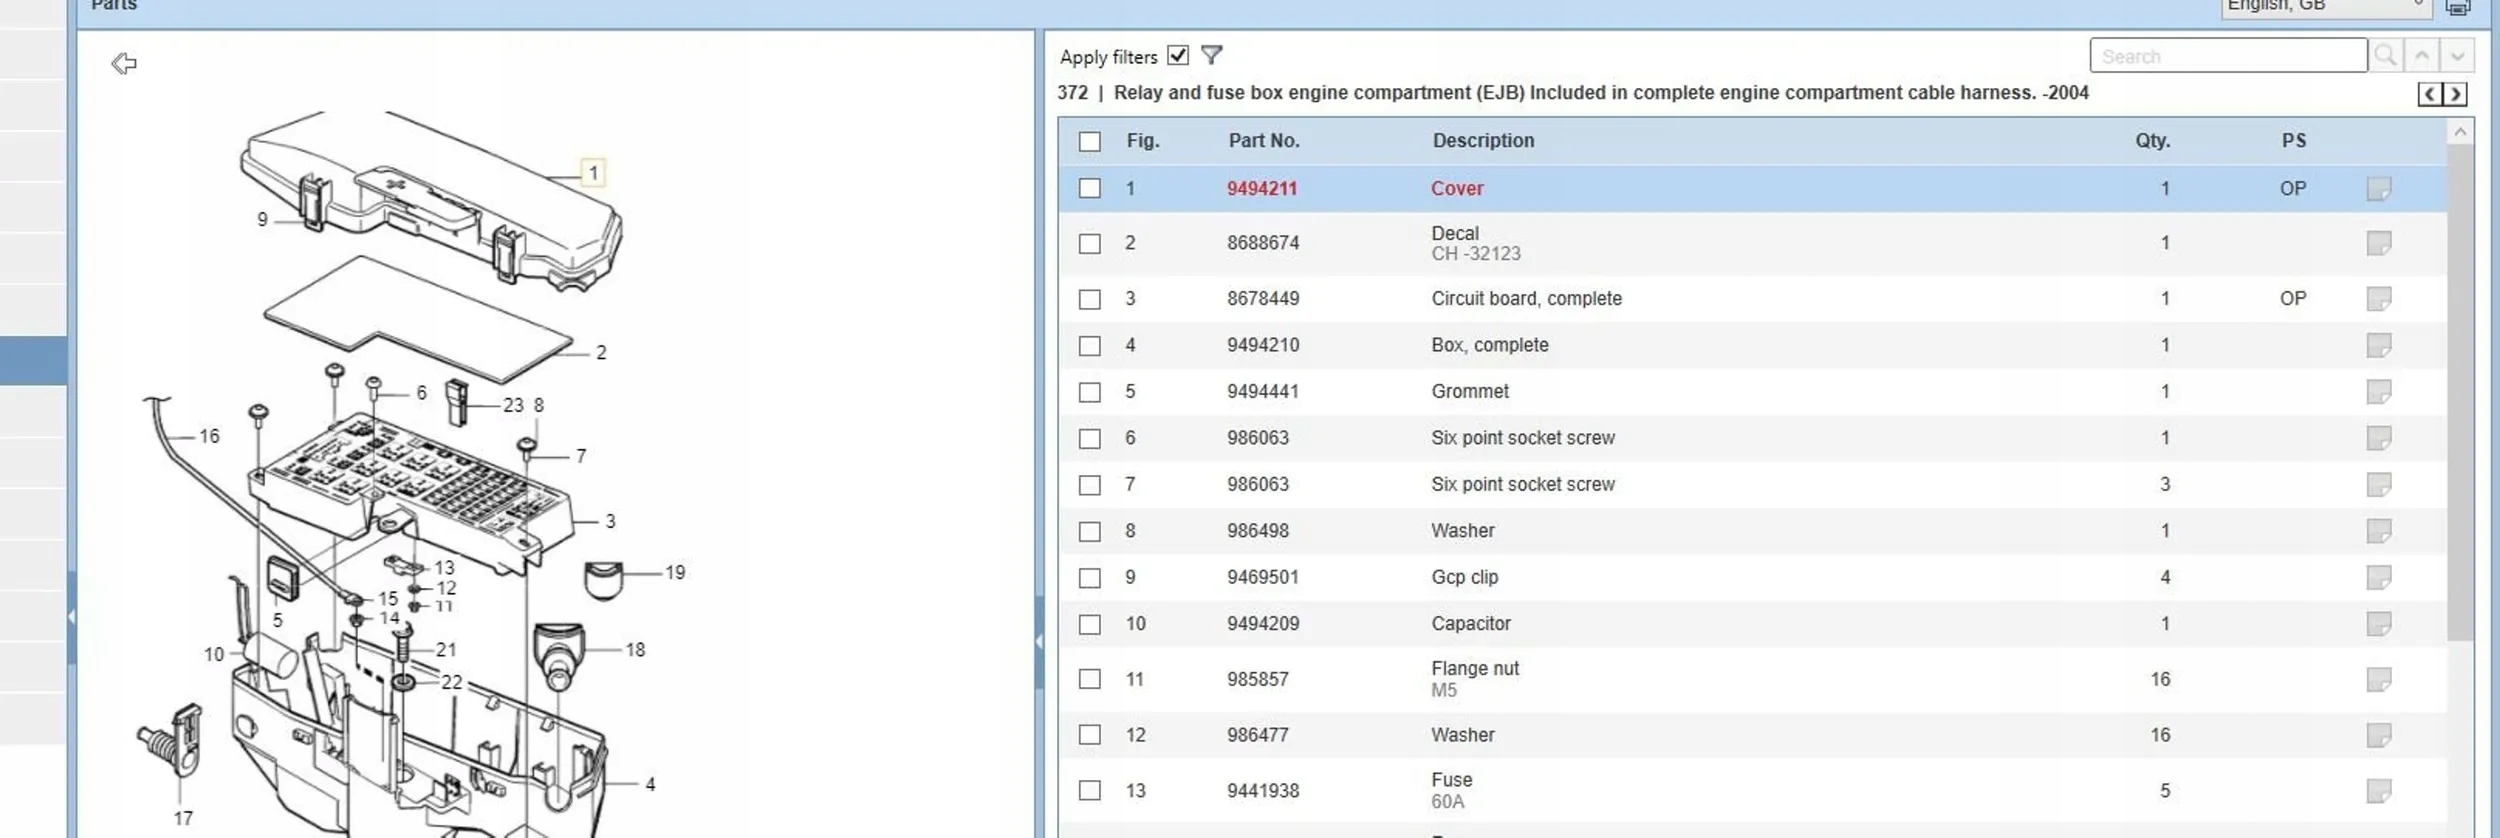Jump to previous search result arrow
The width and height of the screenshot is (2500, 838).
(2421, 56)
